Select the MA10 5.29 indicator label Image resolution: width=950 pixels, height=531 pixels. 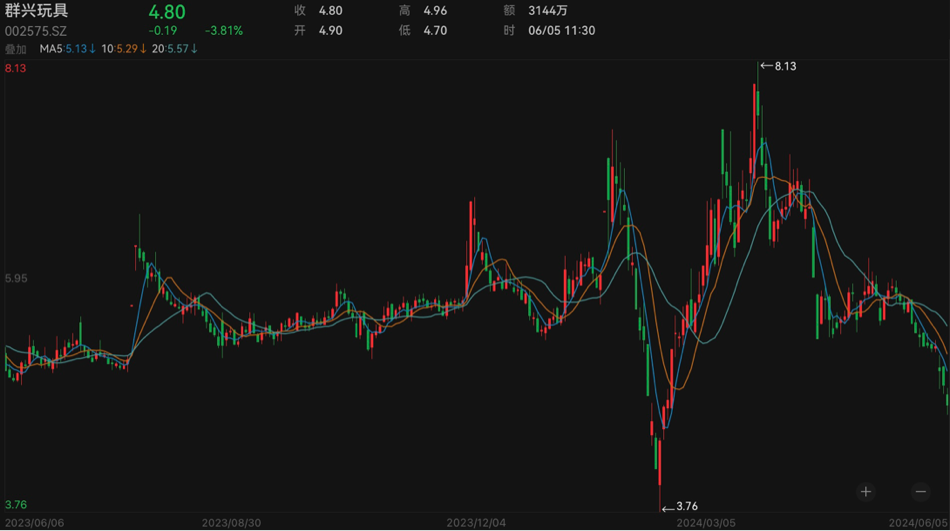(x=124, y=48)
